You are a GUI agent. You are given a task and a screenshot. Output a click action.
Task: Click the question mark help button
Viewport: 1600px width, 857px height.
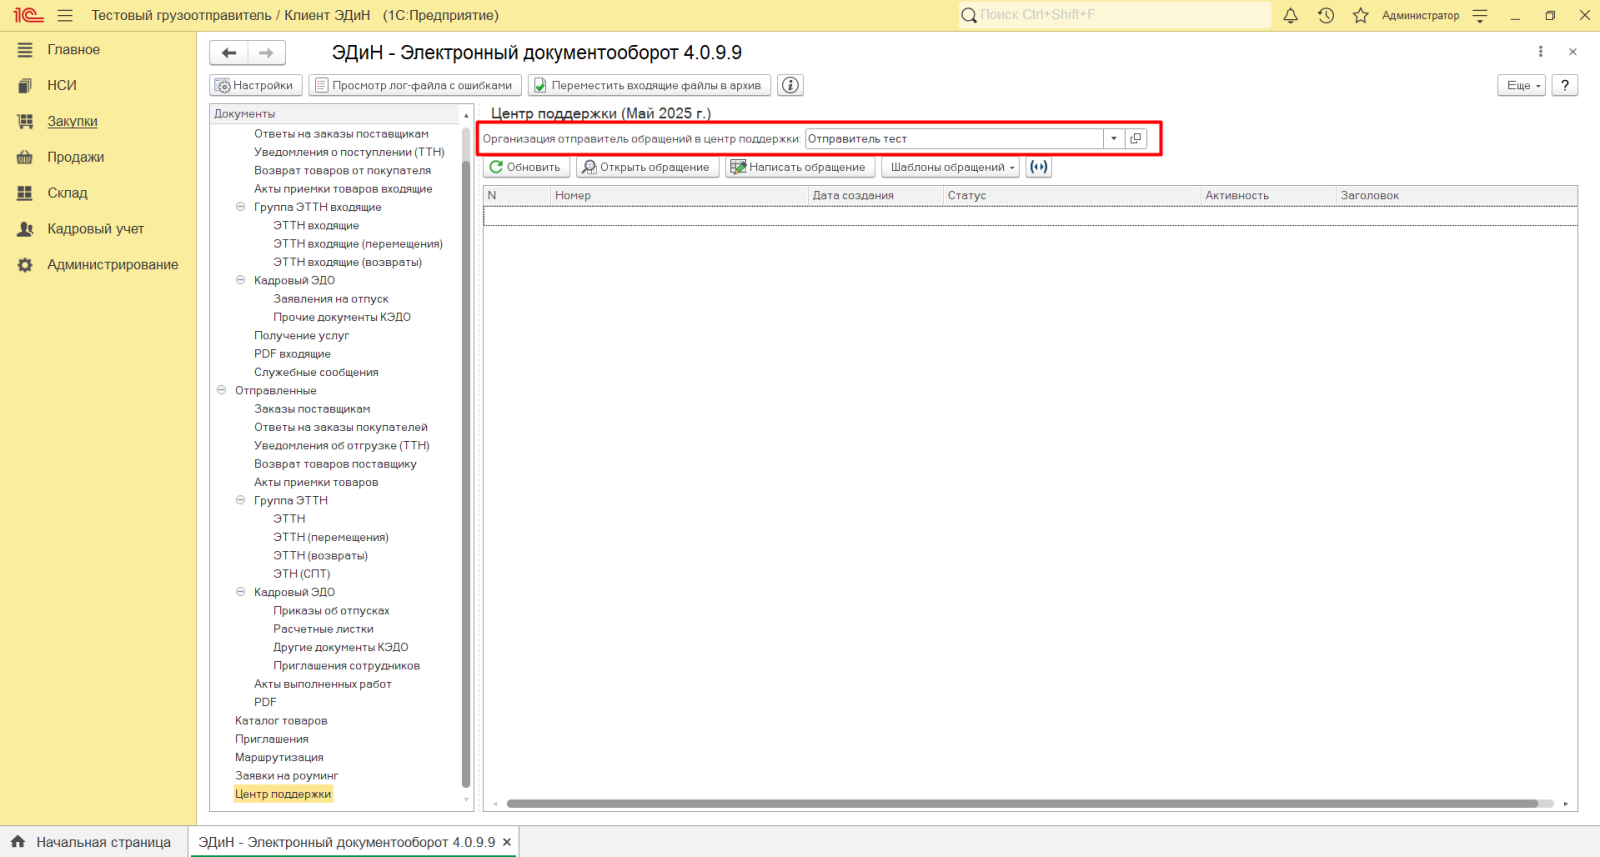[1565, 85]
